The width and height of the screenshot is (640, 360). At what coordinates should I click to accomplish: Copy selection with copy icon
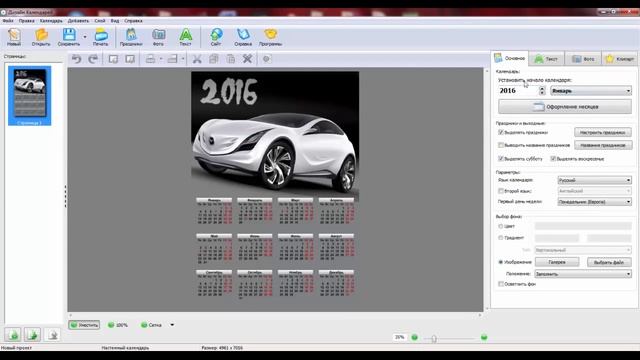pos(213,59)
